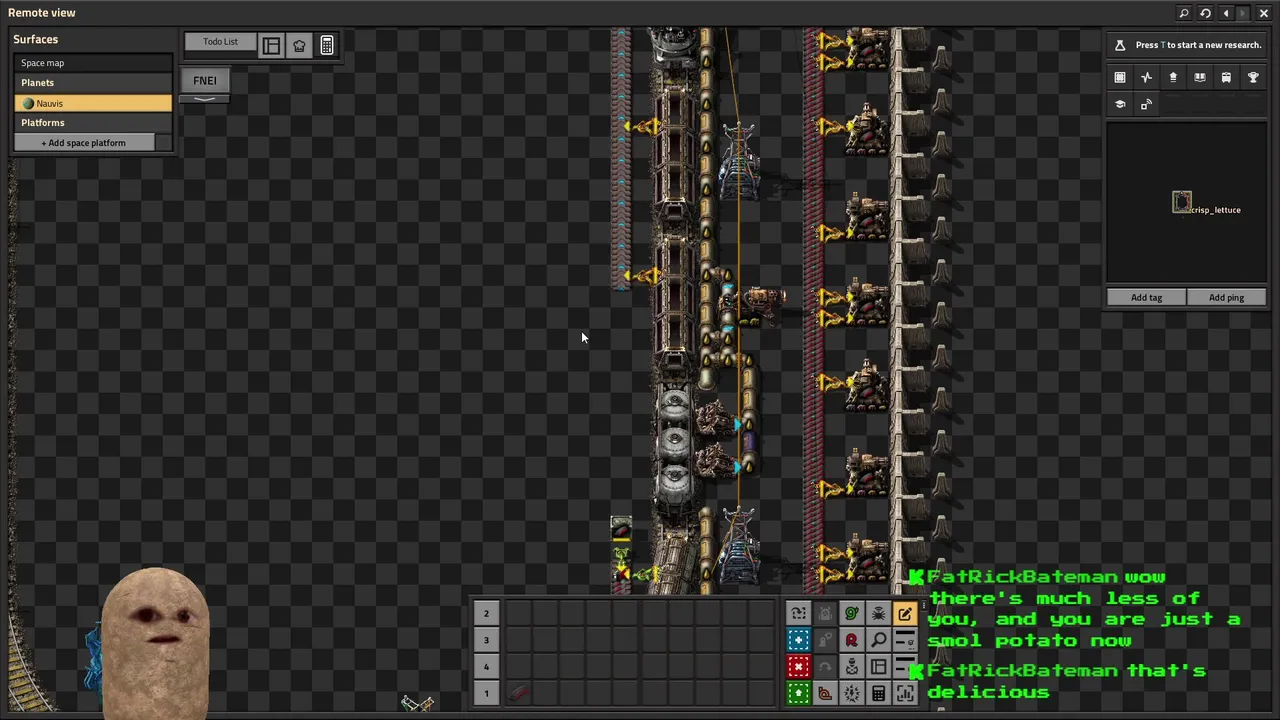Viewport: 1280px width, 720px height.
Task: Click the search magnifier in the Remote view title bar
Action: (1184, 13)
